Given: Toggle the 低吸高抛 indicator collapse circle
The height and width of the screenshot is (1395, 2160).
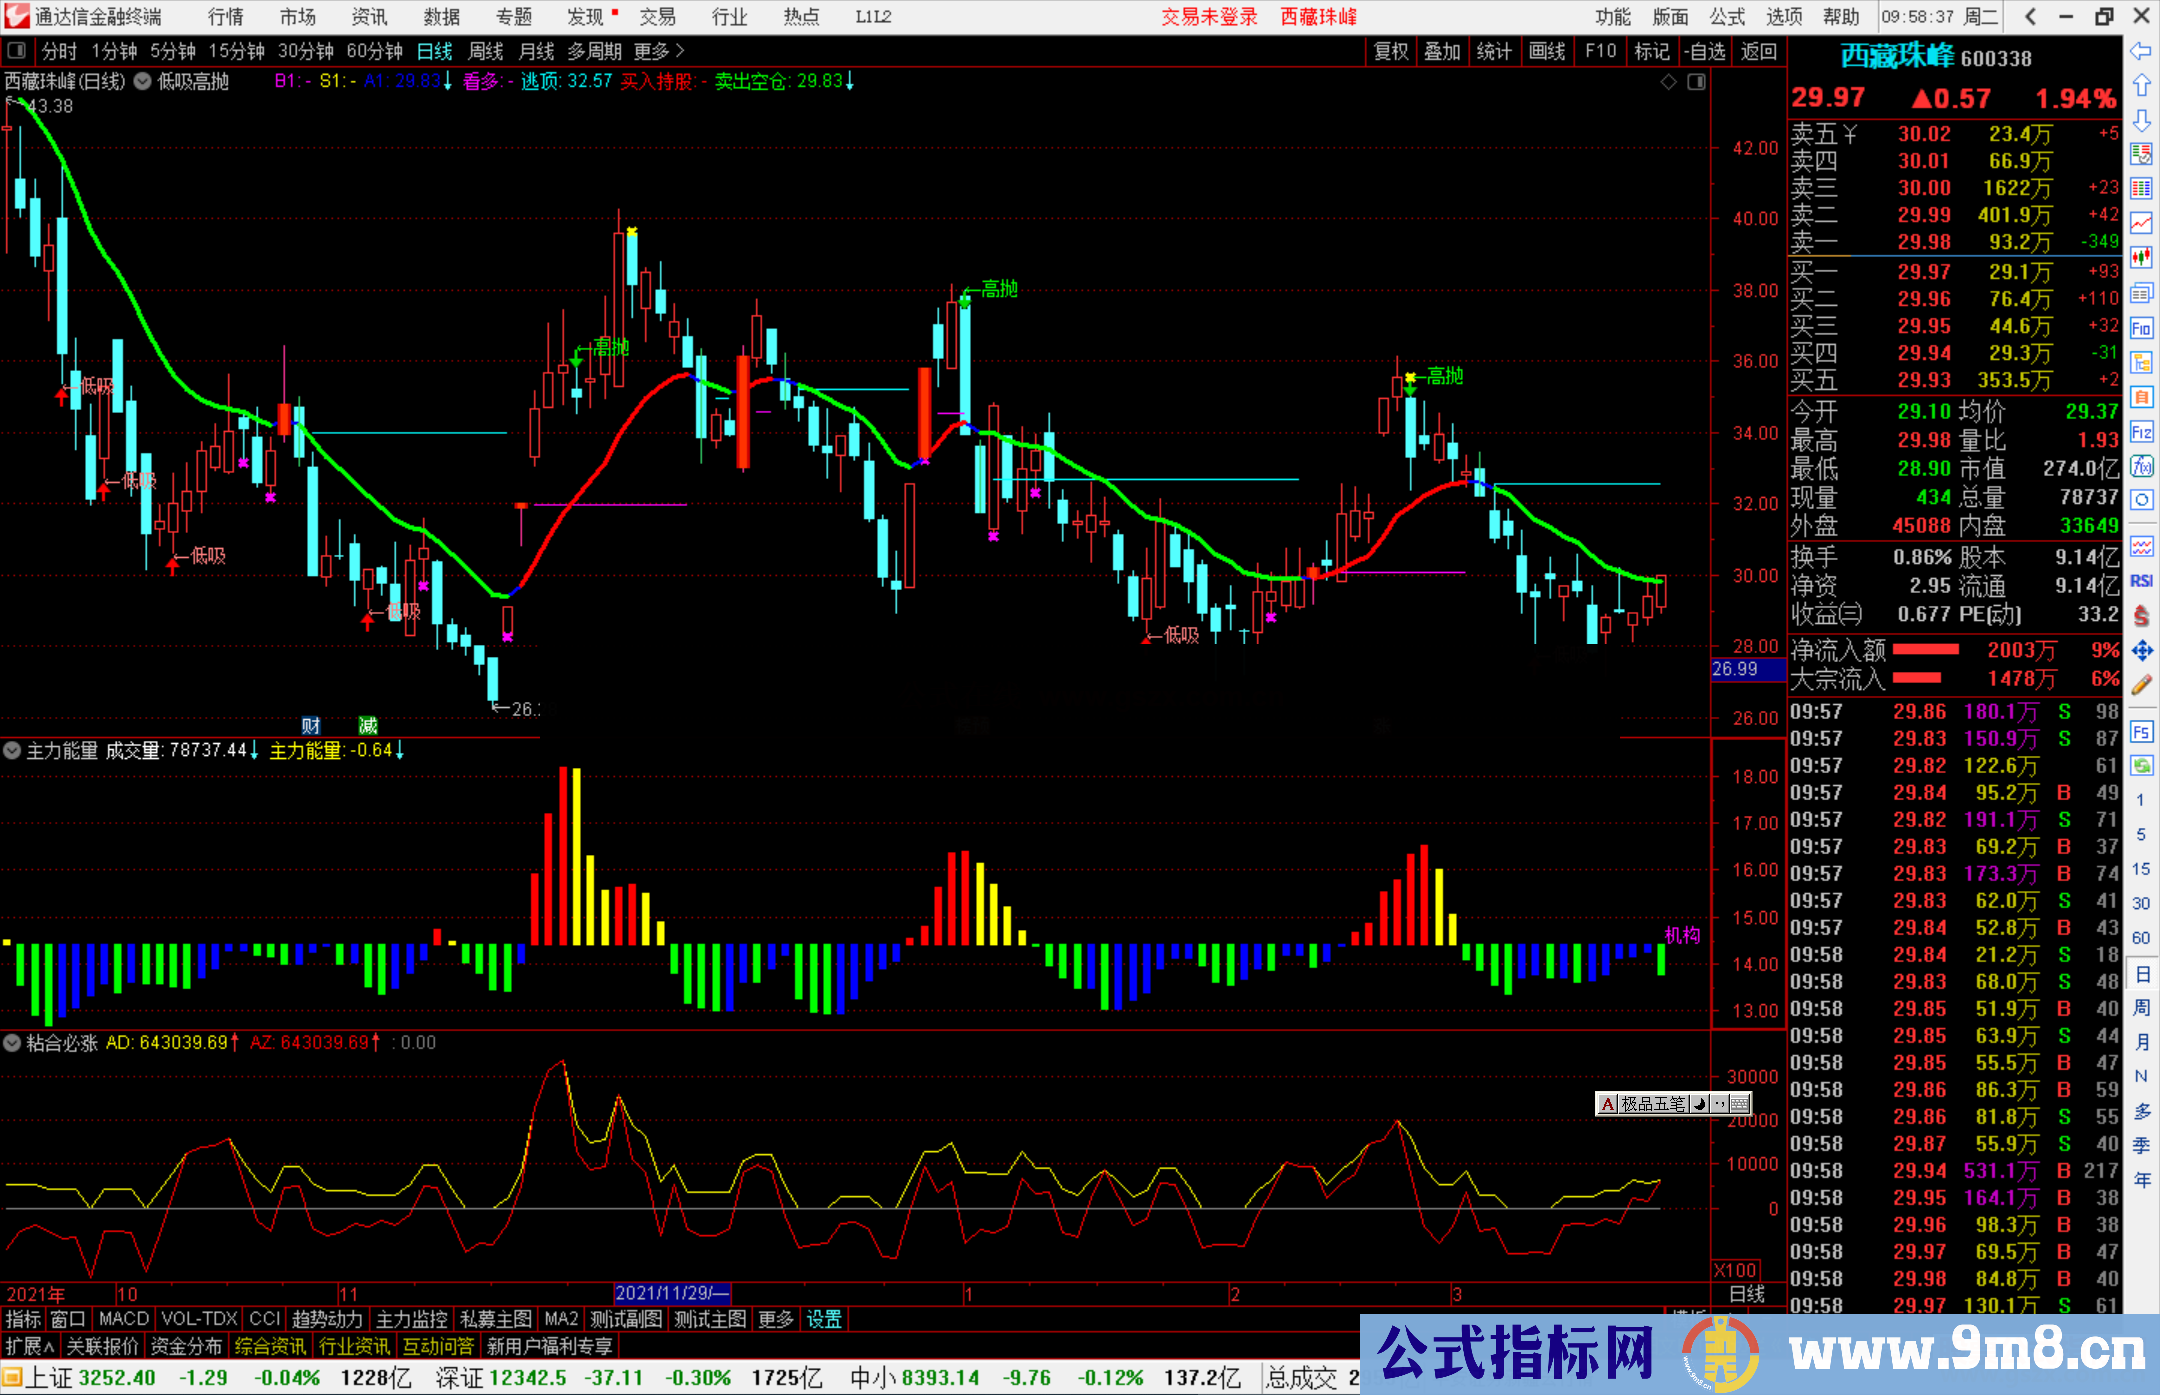Looking at the screenshot, I should (143, 82).
